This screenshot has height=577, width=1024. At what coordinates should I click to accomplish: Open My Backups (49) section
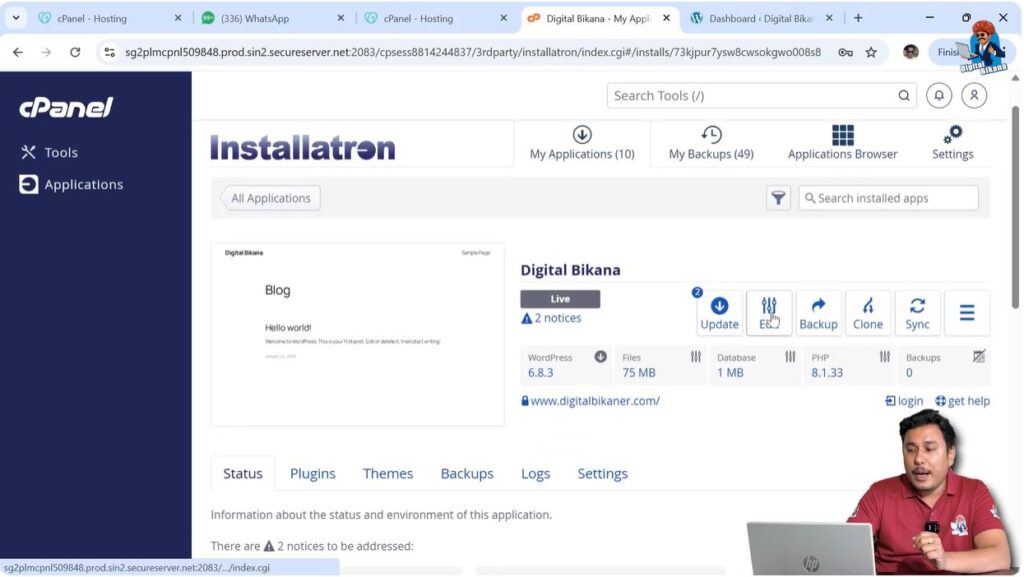tap(711, 144)
